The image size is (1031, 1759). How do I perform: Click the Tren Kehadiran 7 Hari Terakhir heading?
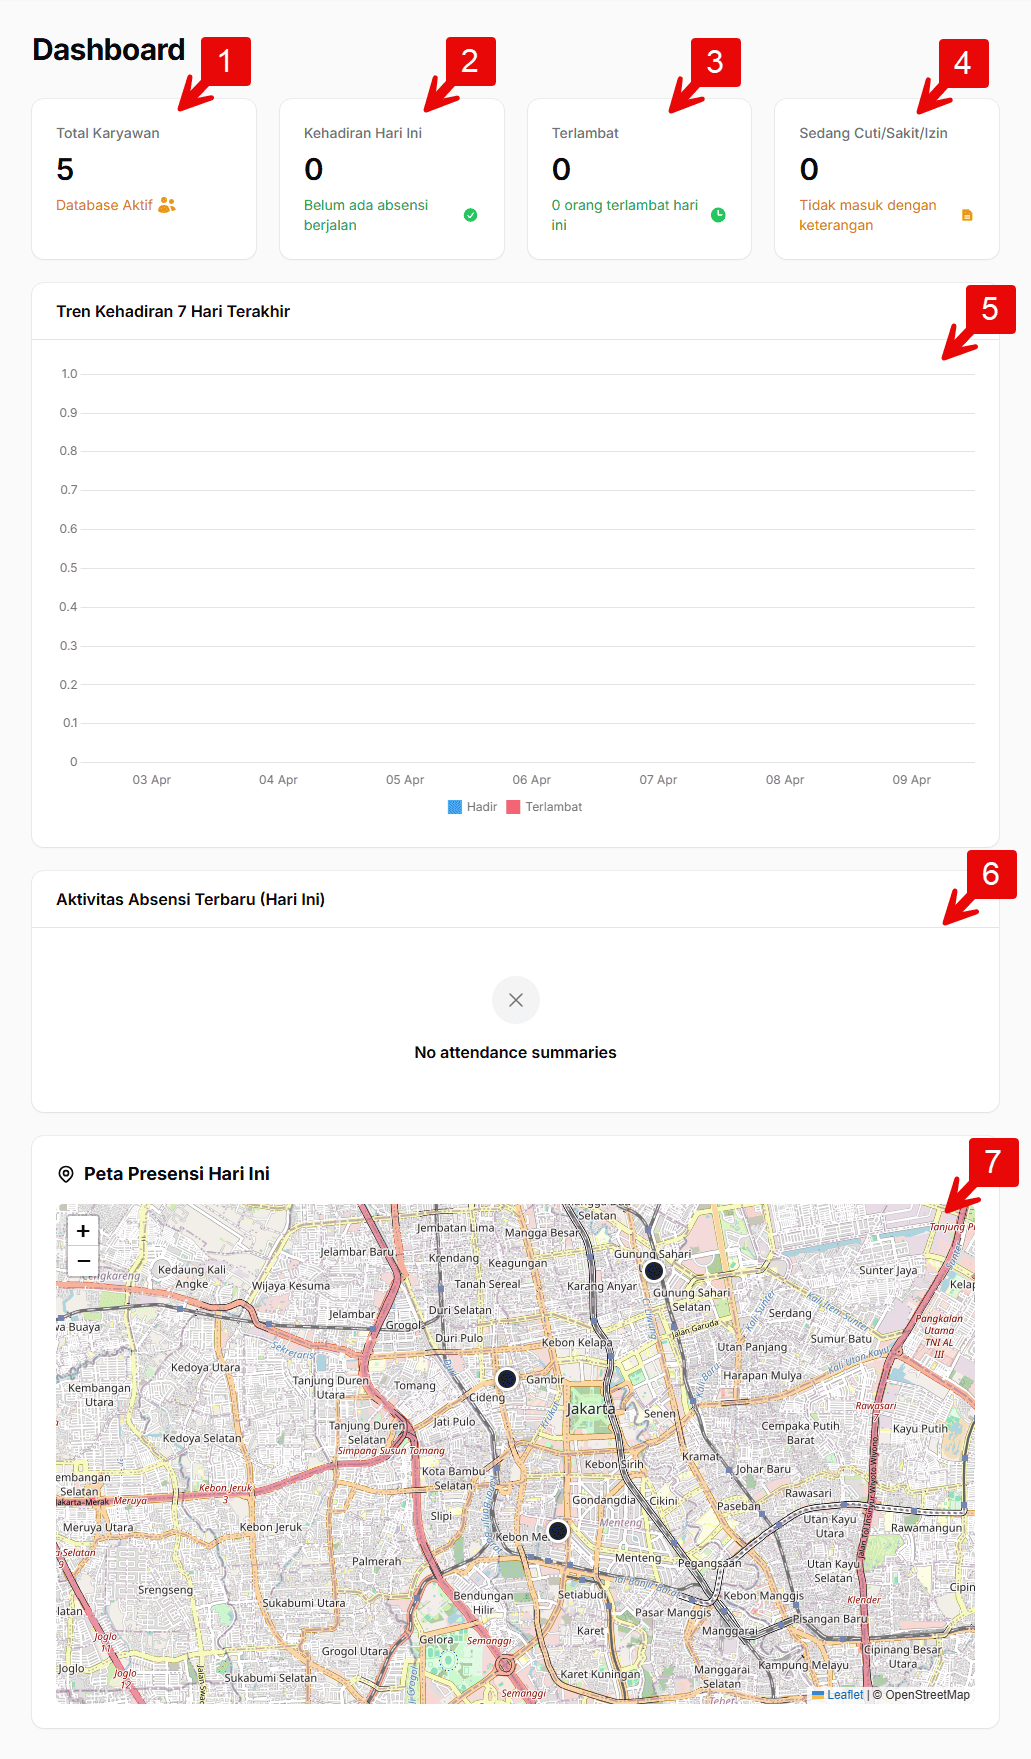coord(173,312)
